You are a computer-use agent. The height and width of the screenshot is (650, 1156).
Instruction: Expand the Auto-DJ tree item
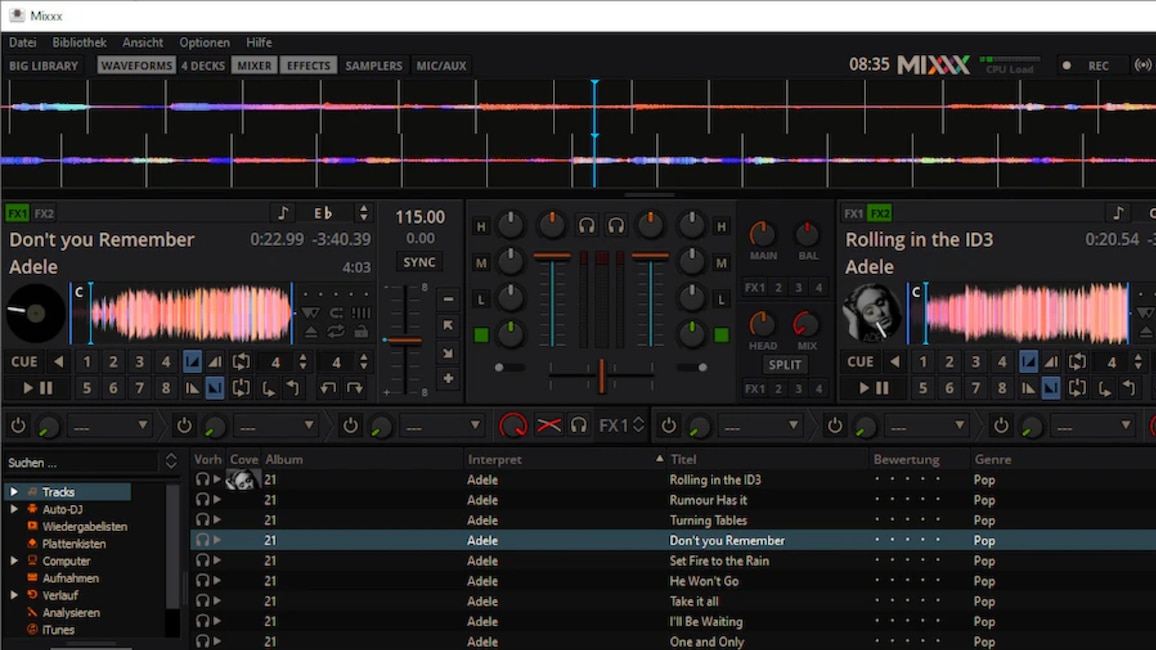14,509
